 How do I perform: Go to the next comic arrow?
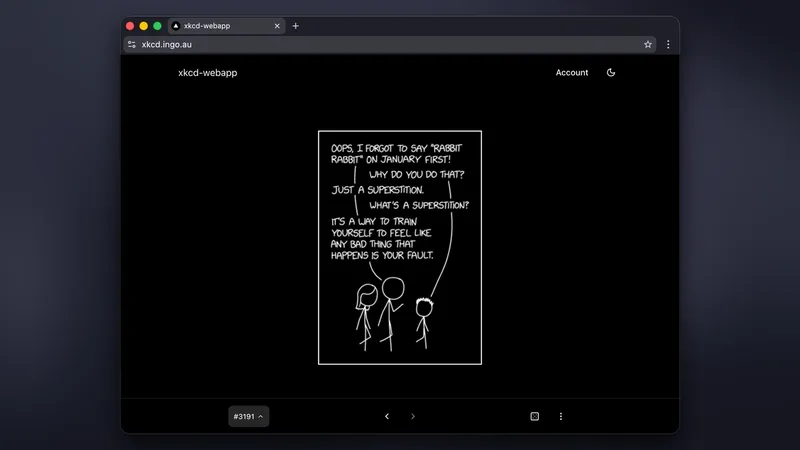pos(413,416)
